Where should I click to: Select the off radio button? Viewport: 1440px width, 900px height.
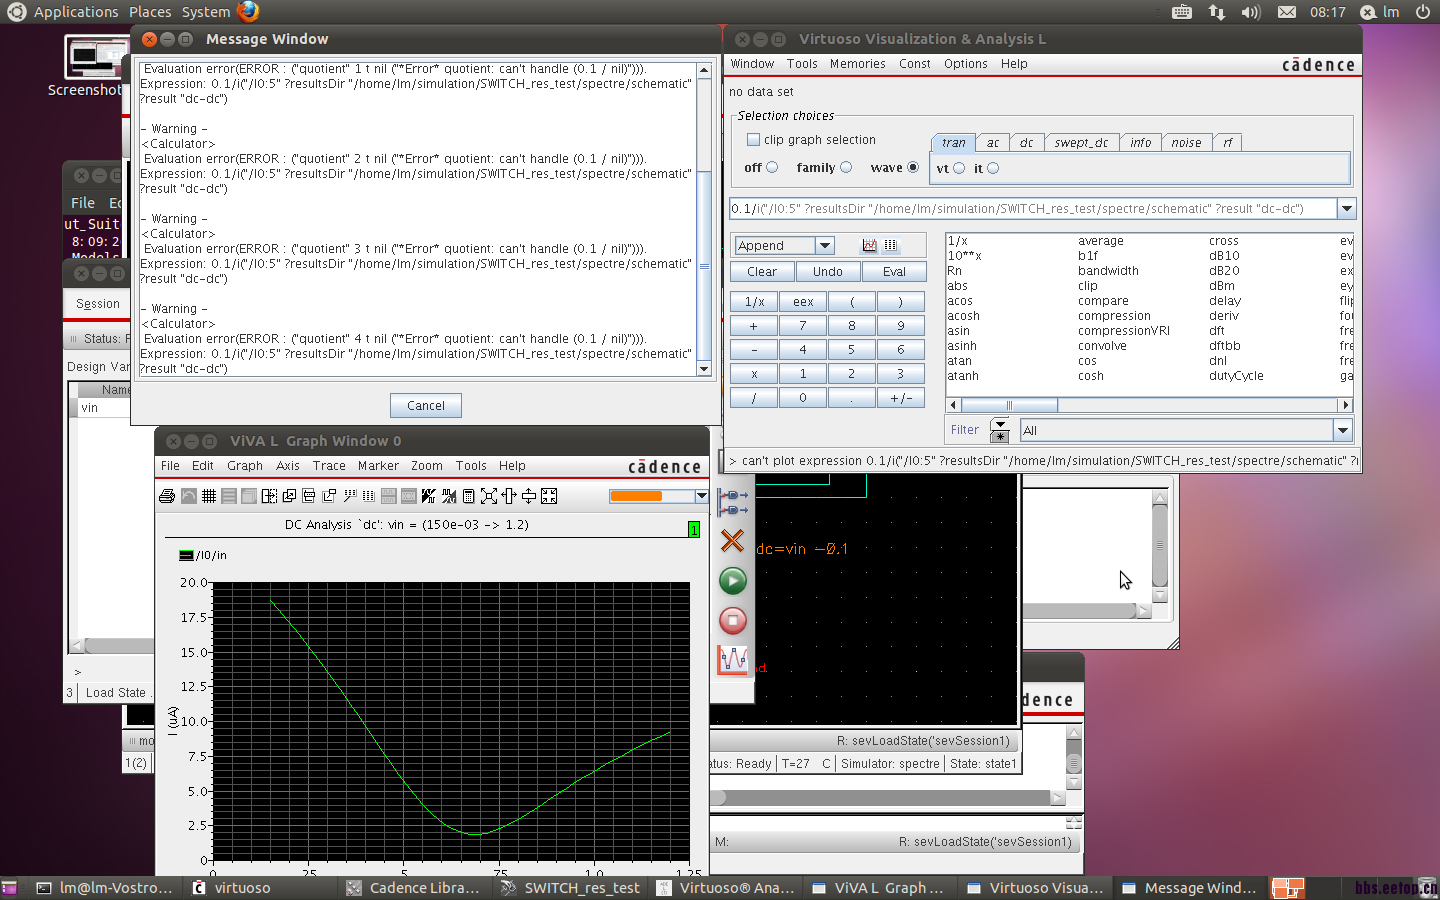click(x=772, y=168)
